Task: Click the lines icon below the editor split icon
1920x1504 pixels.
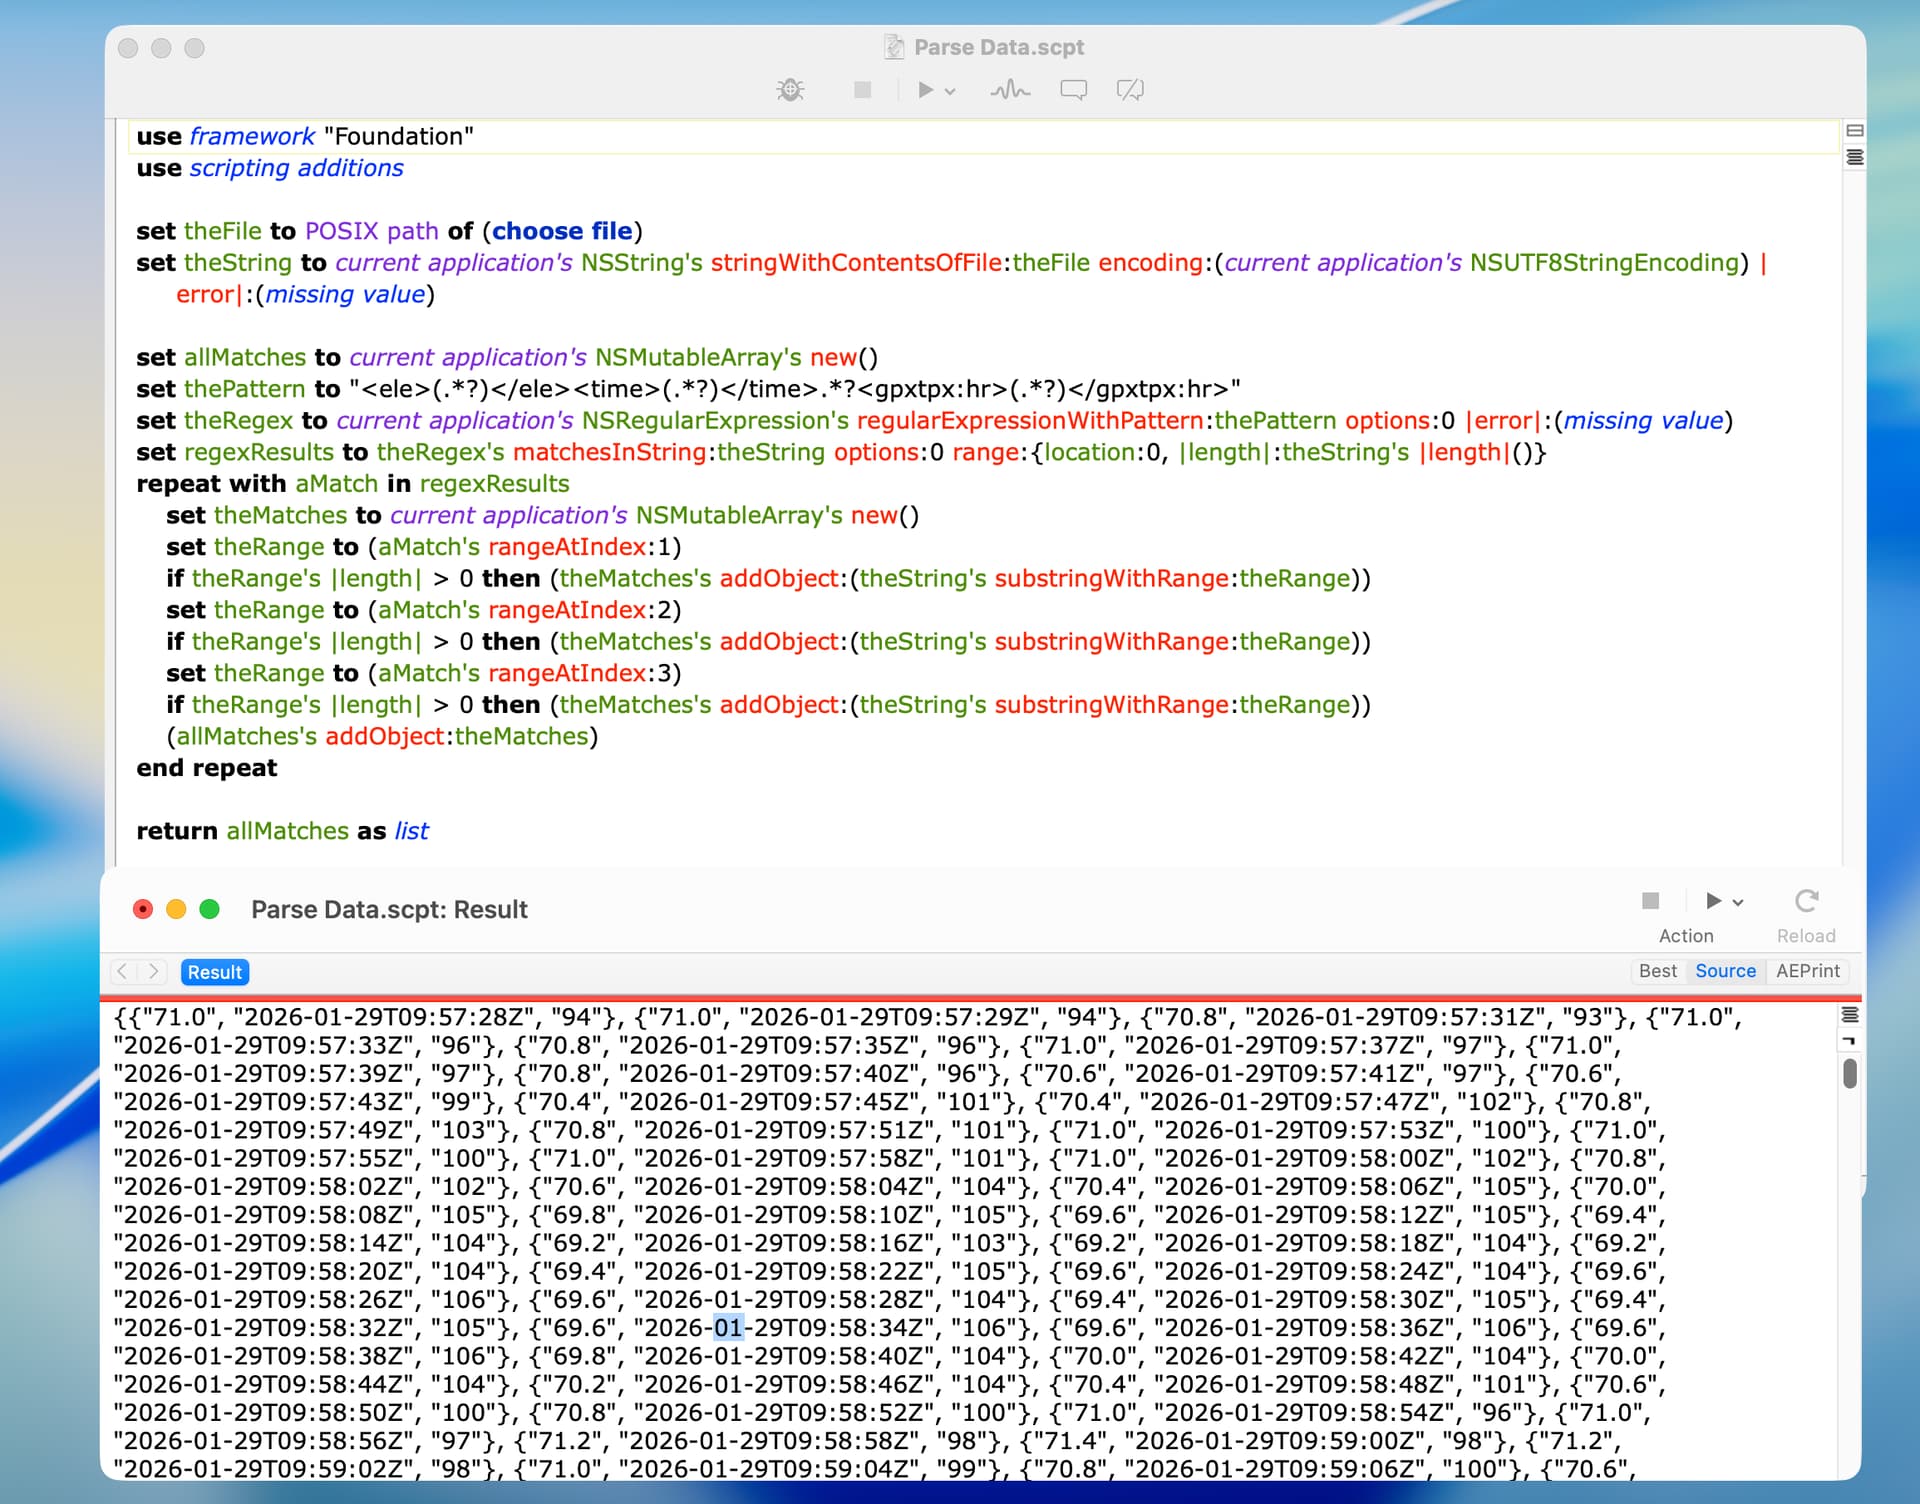Action: click(1854, 157)
